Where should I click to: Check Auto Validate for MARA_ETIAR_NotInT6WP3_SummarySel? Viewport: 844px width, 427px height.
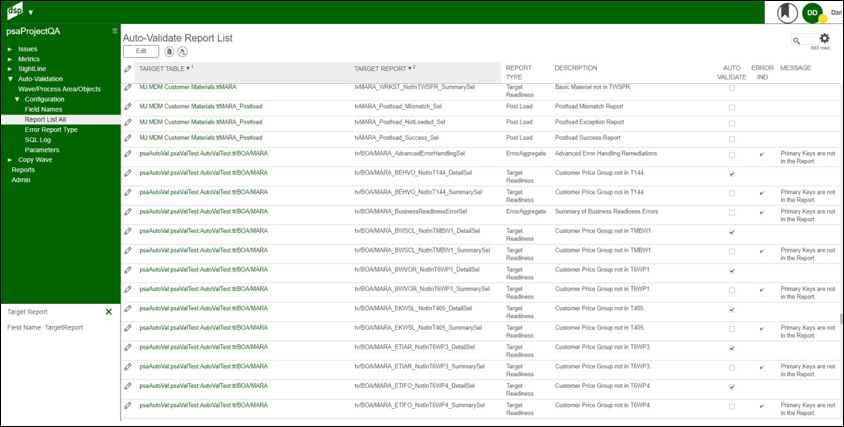pyautogui.click(x=731, y=368)
